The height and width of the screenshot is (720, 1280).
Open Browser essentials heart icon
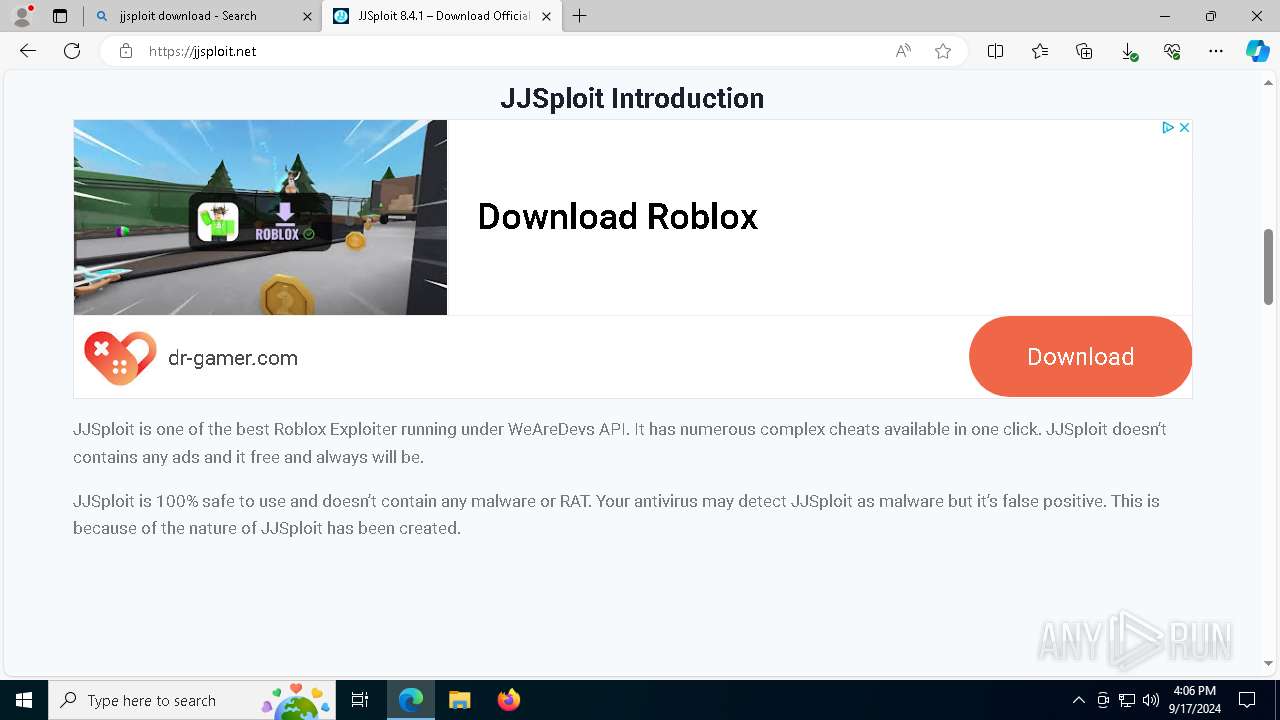(x=1172, y=51)
